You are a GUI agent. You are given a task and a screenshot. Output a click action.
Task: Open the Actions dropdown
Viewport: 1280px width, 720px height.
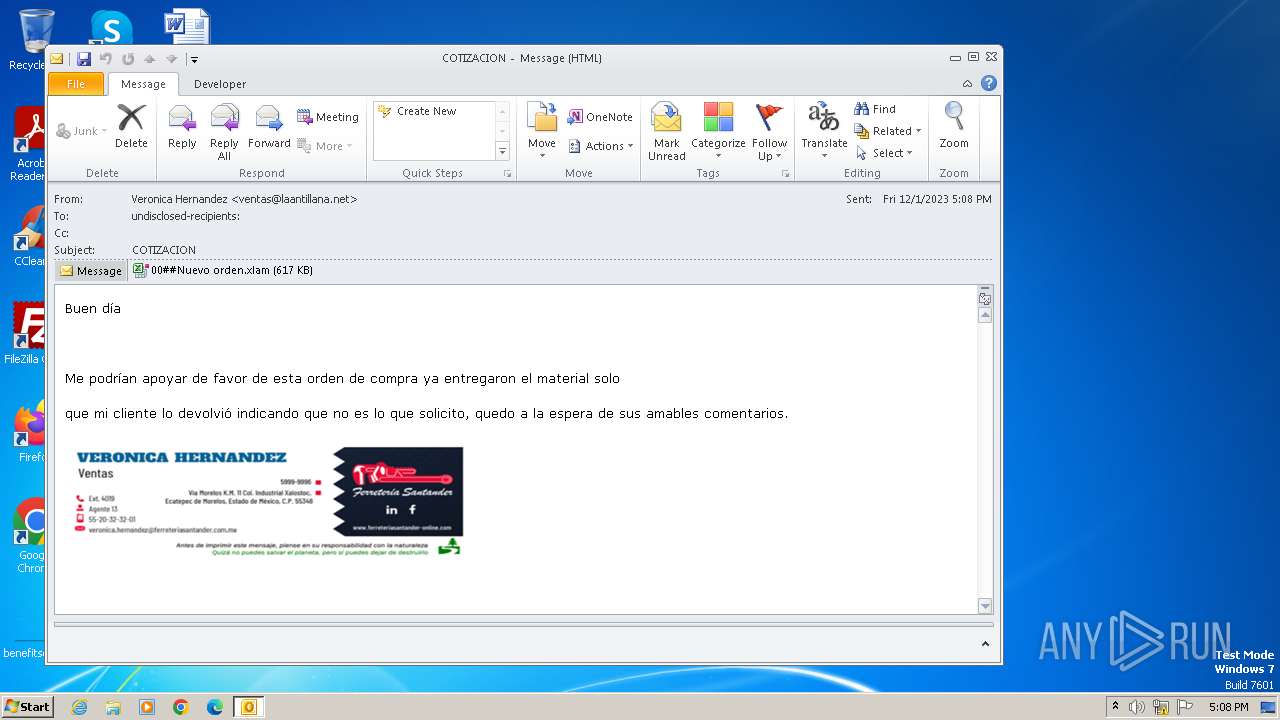pyautogui.click(x=601, y=146)
